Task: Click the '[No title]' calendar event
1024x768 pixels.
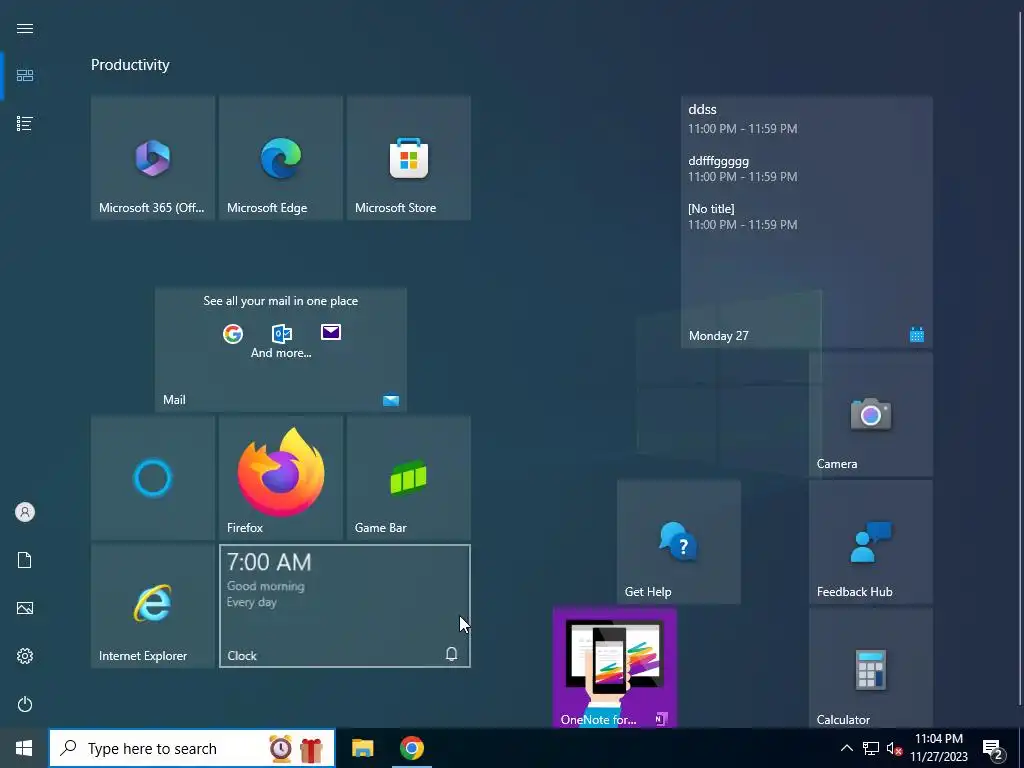Action: 743,216
